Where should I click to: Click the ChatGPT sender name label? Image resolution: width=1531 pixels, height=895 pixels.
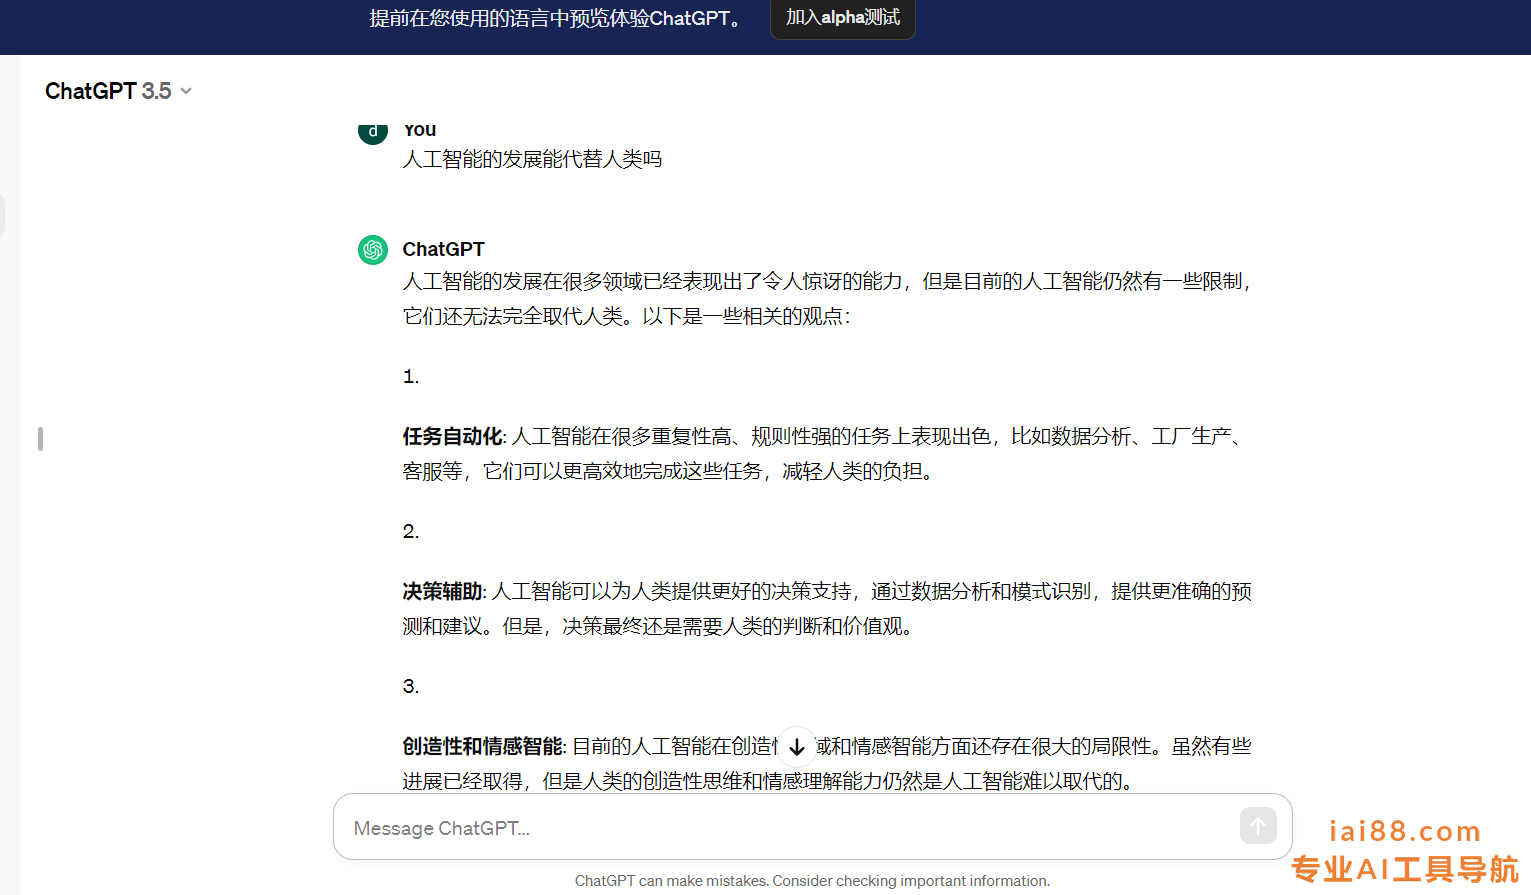[443, 249]
